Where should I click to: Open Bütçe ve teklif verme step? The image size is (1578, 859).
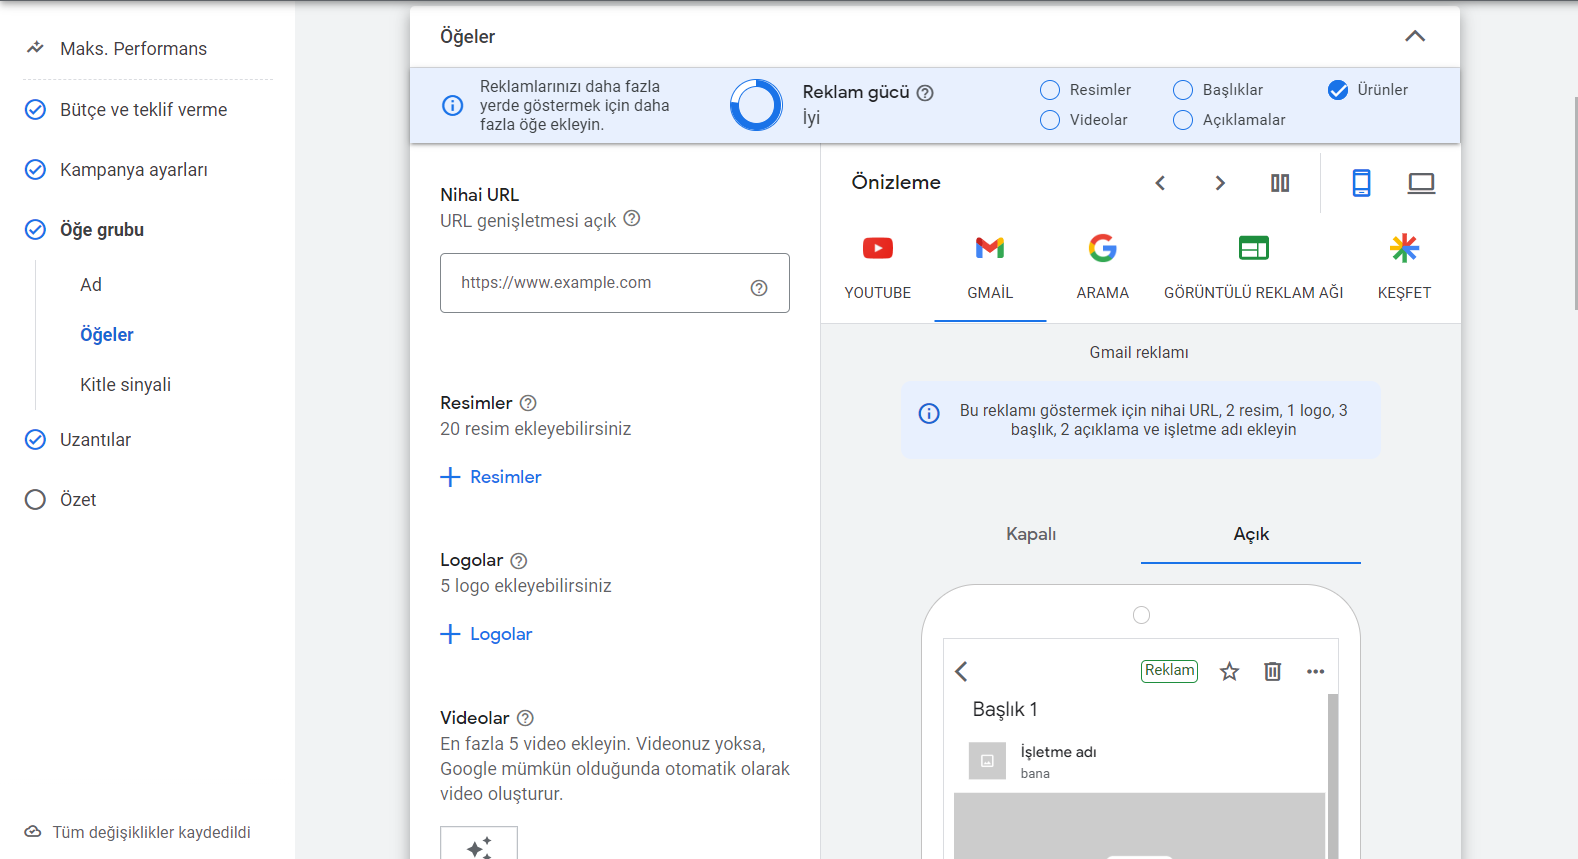143,110
